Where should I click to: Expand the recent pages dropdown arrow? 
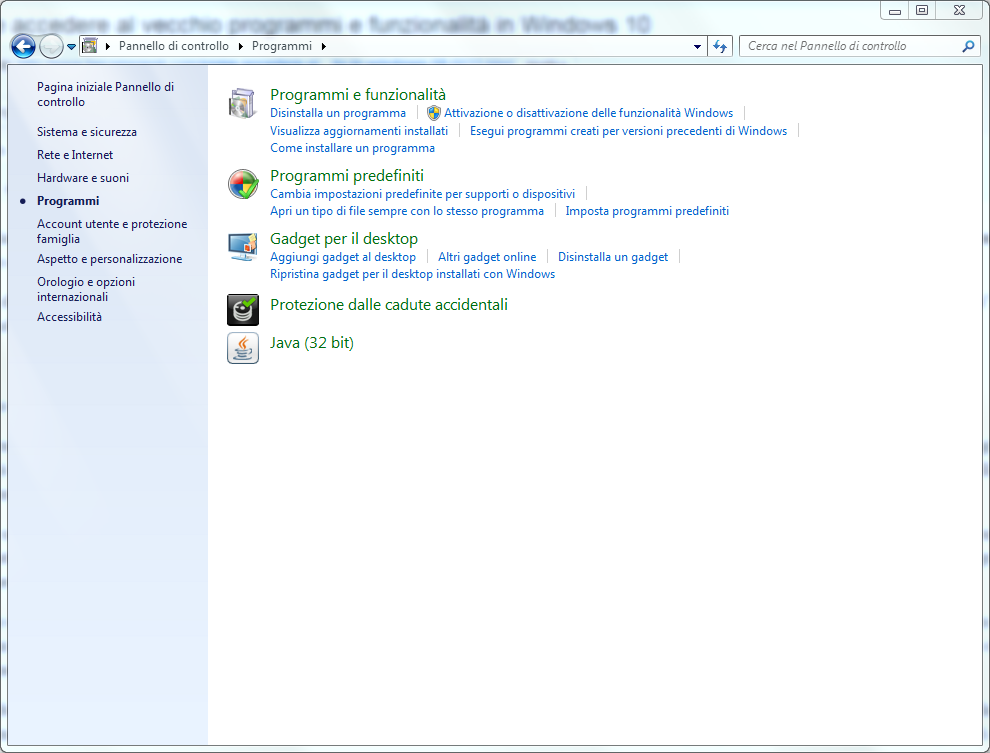[71, 47]
